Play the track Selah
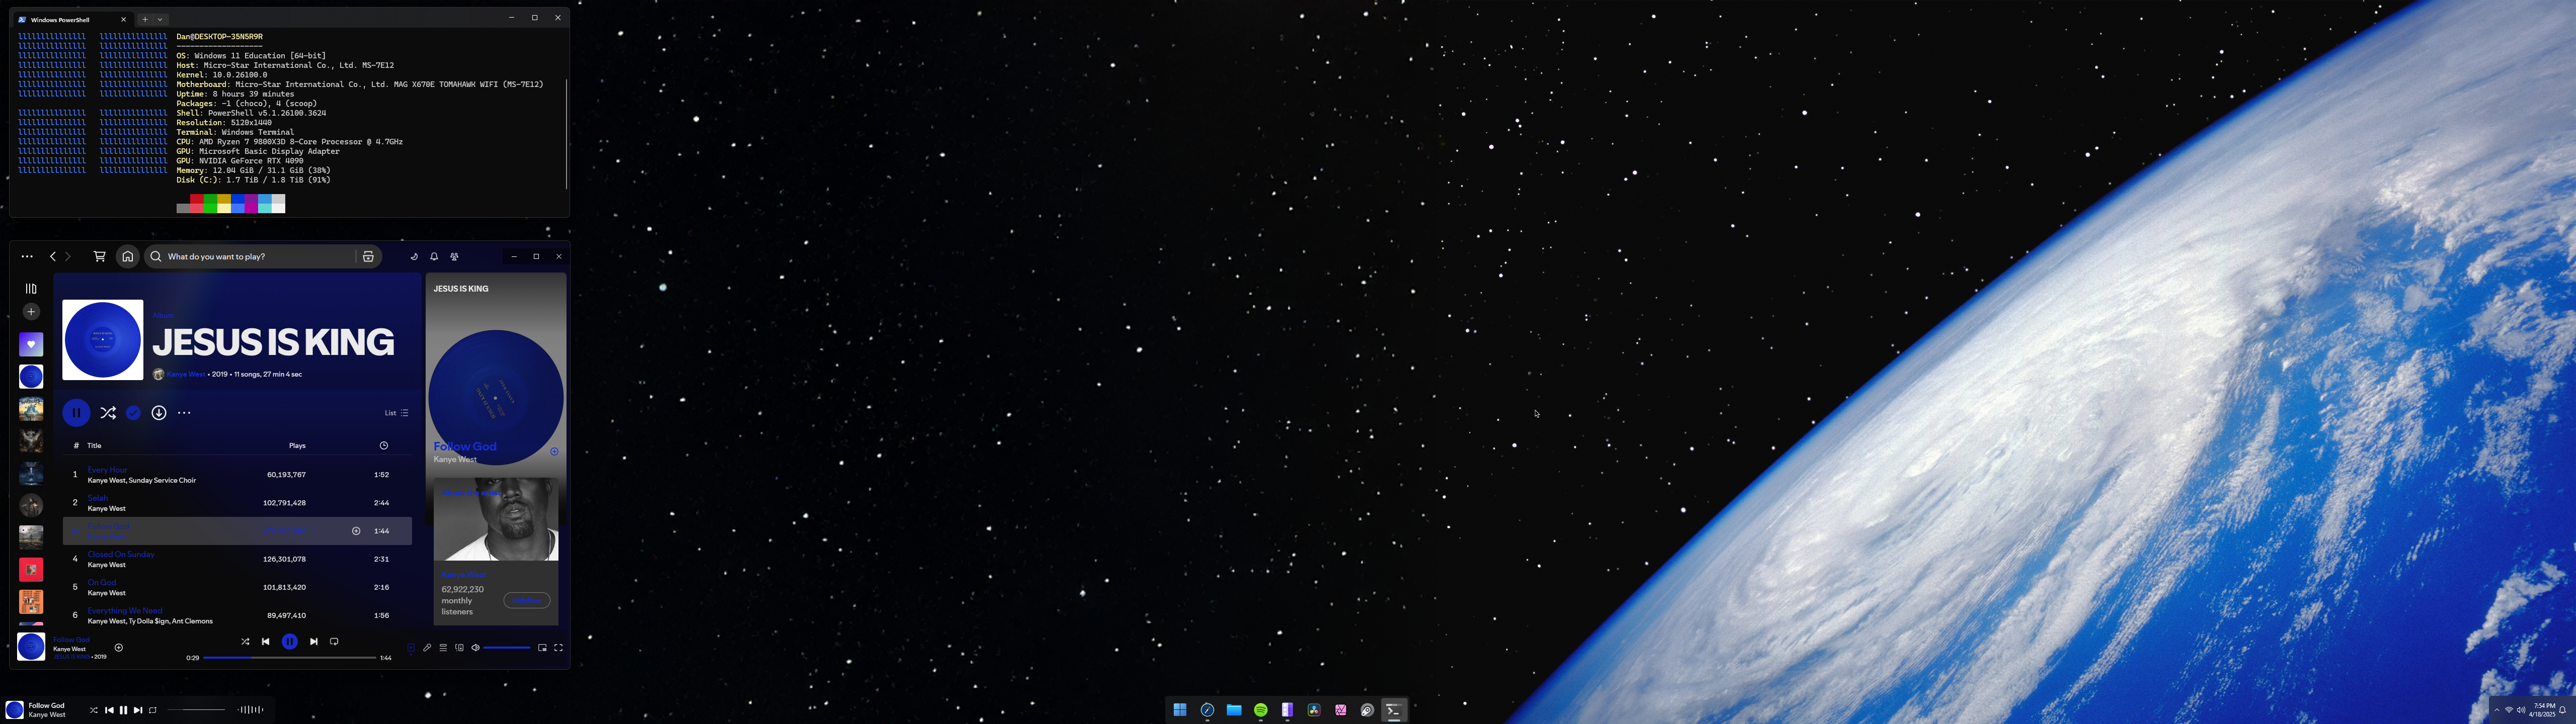Image resolution: width=2576 pixels, height=724 pixels. pos(98,498)
